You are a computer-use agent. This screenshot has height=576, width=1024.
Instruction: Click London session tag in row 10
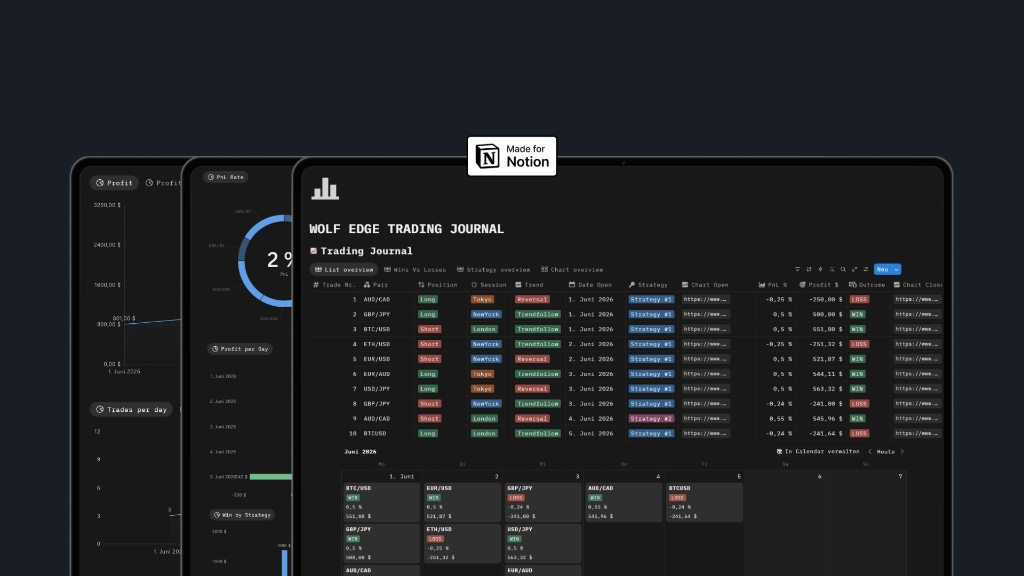tap(484, 433)
